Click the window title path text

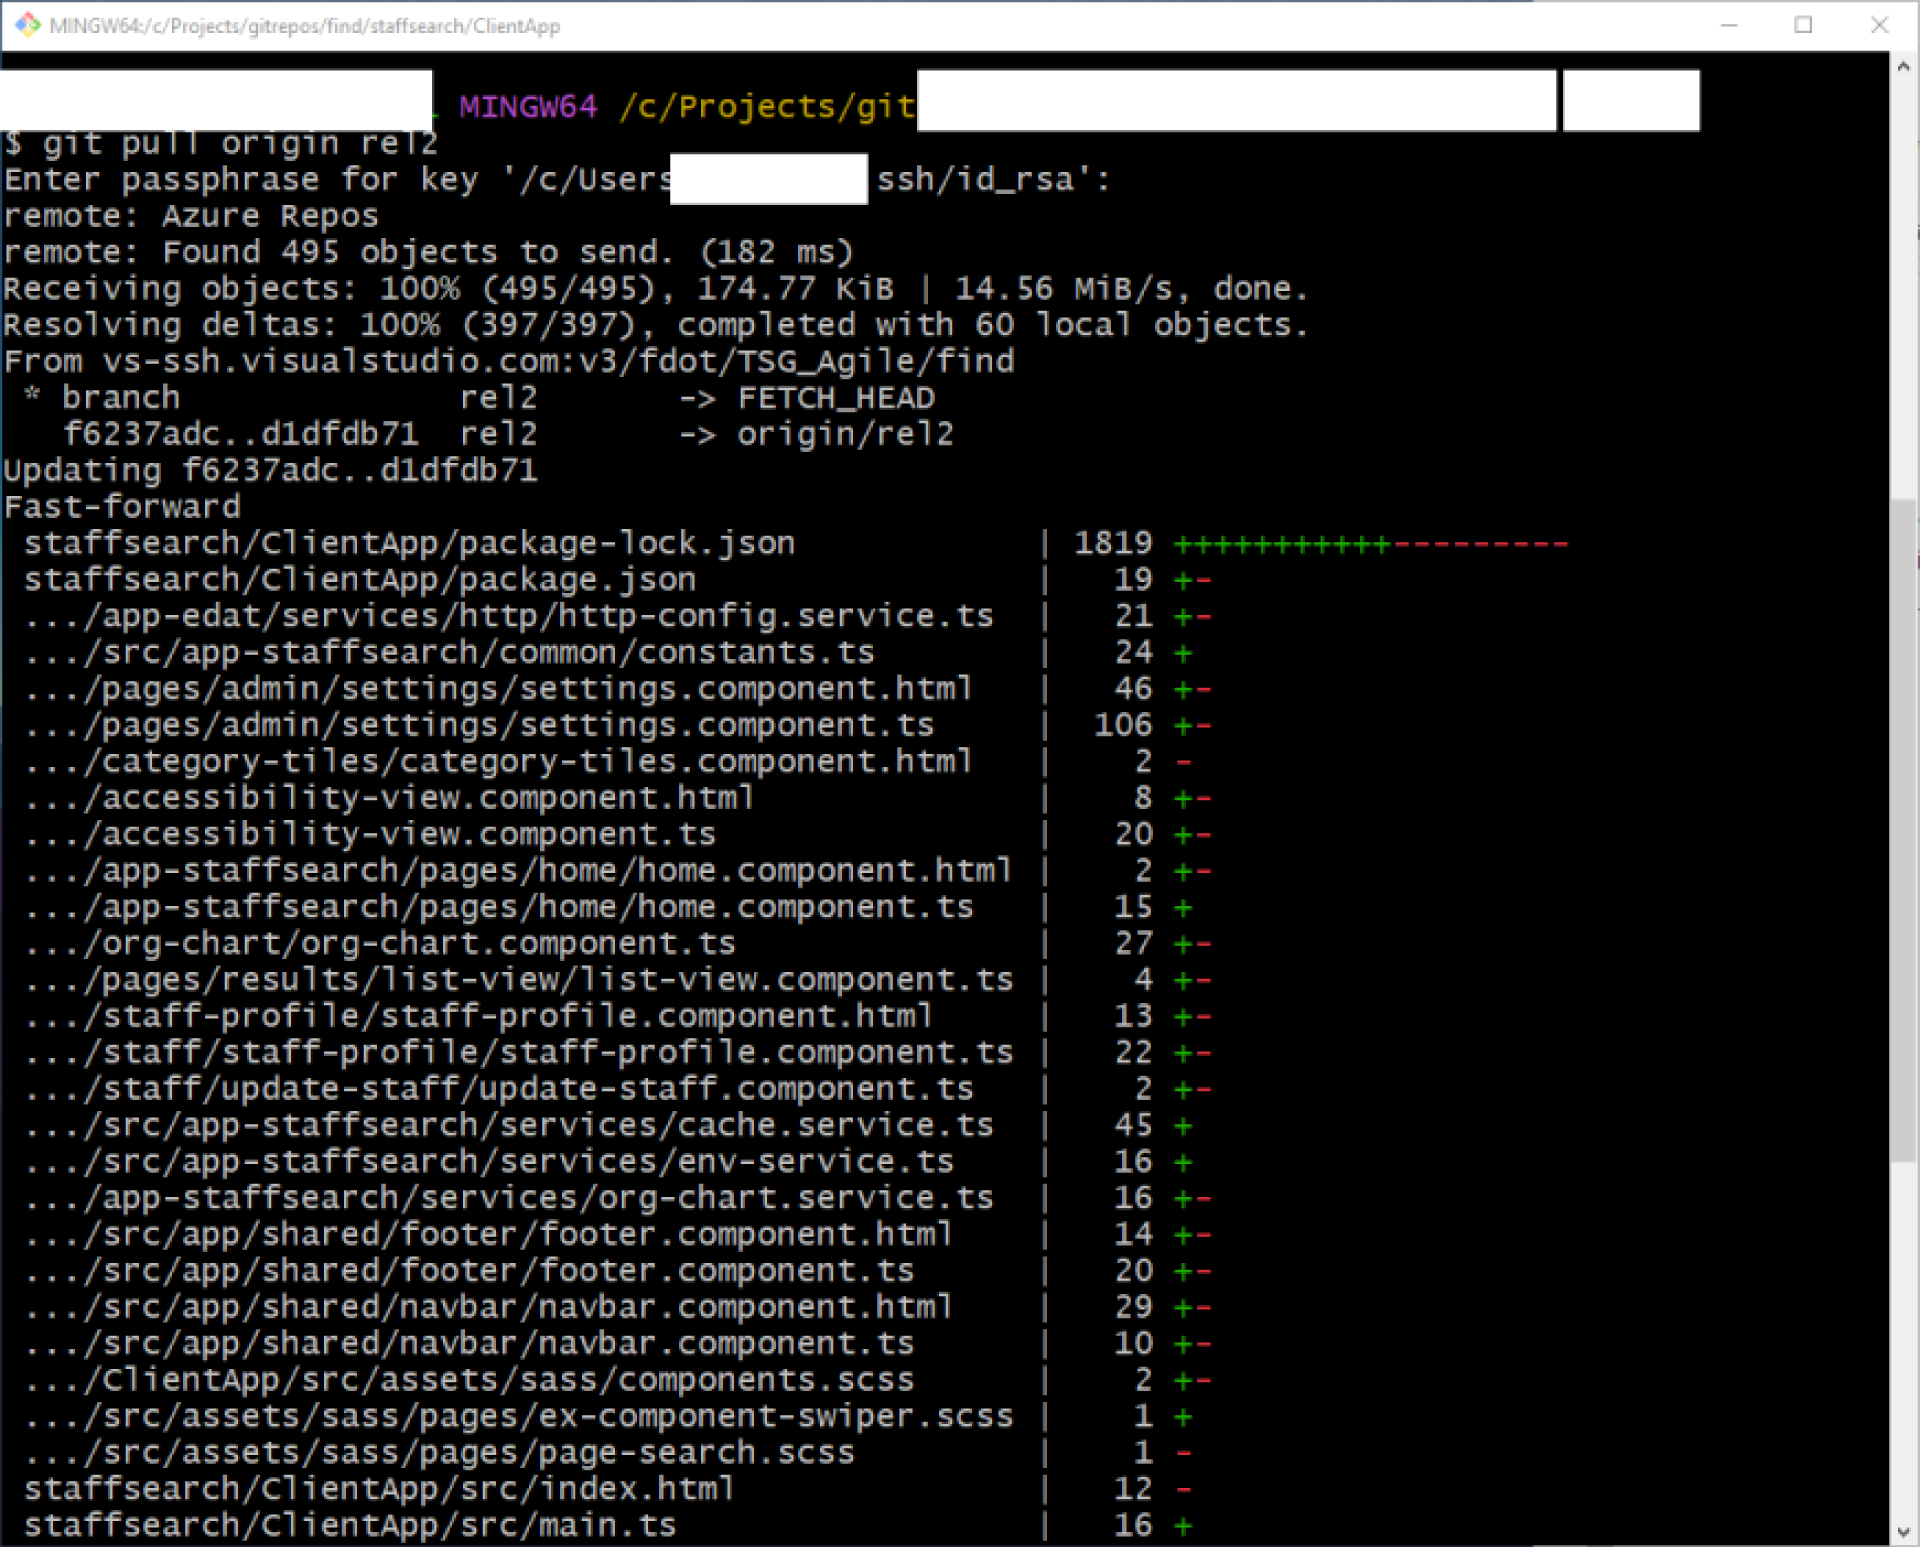(x=305, y=26)
